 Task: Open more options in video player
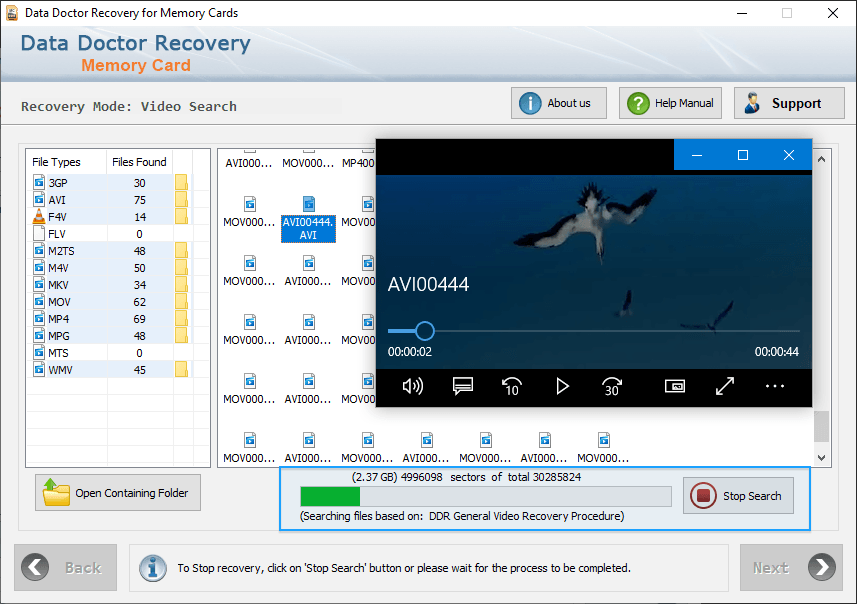coord(774,386)
